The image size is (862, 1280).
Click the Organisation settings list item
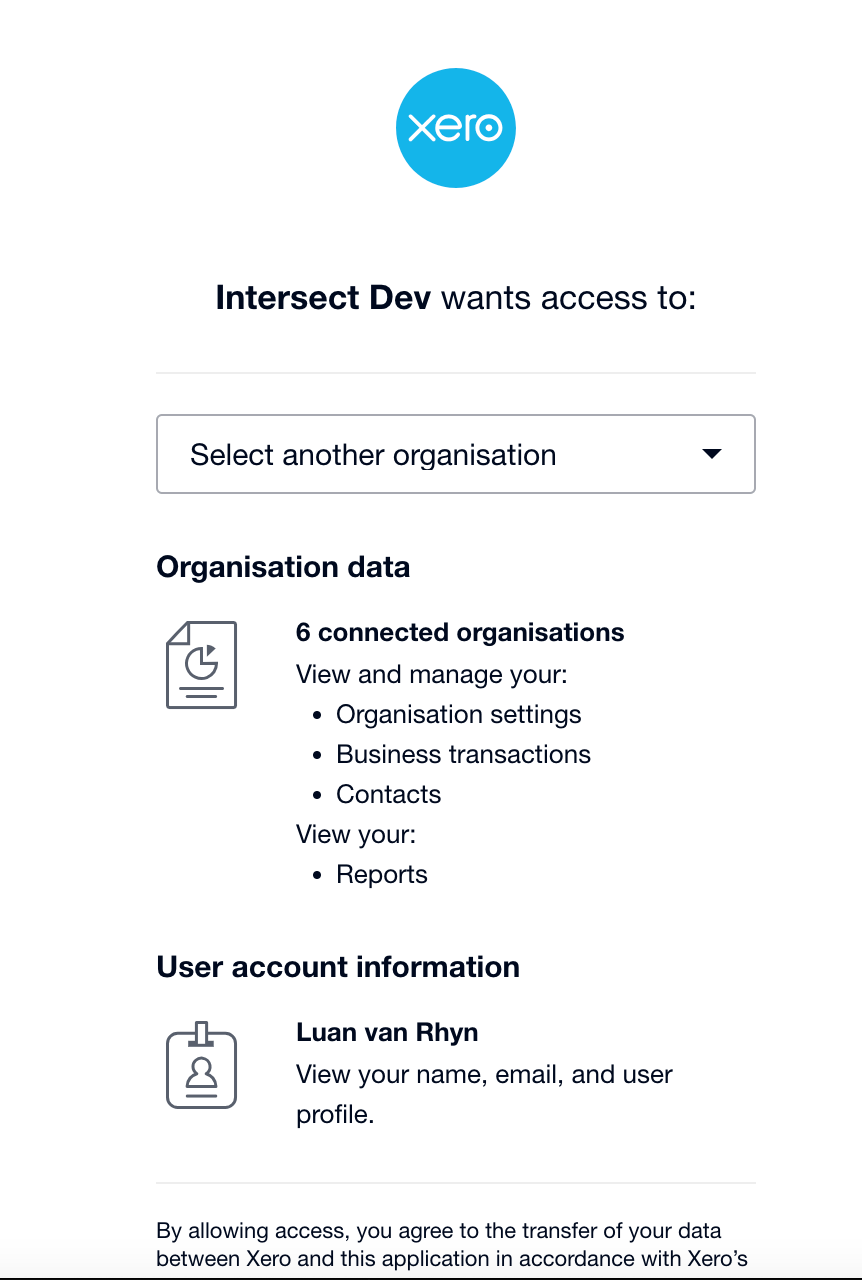(459, 714)
